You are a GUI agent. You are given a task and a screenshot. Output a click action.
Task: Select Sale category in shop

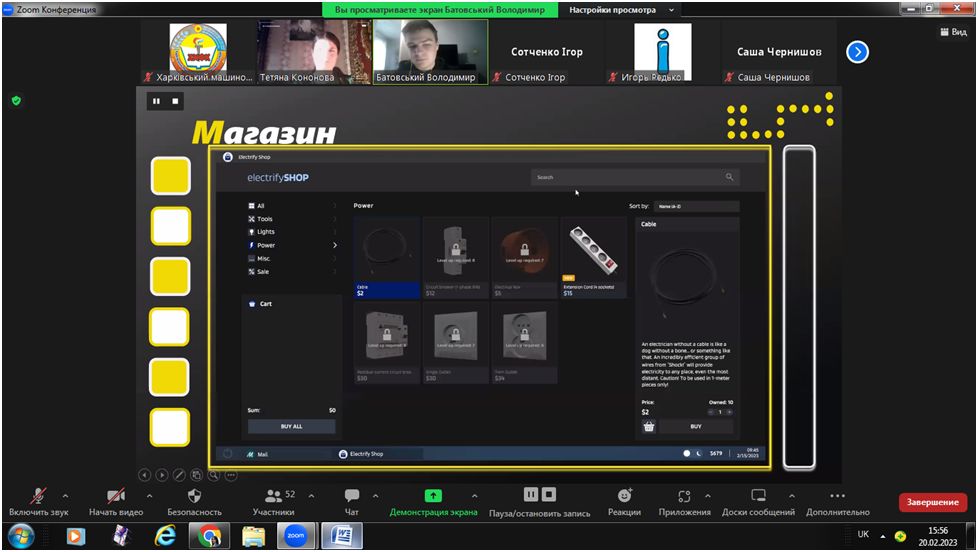(x=292, y=271)
